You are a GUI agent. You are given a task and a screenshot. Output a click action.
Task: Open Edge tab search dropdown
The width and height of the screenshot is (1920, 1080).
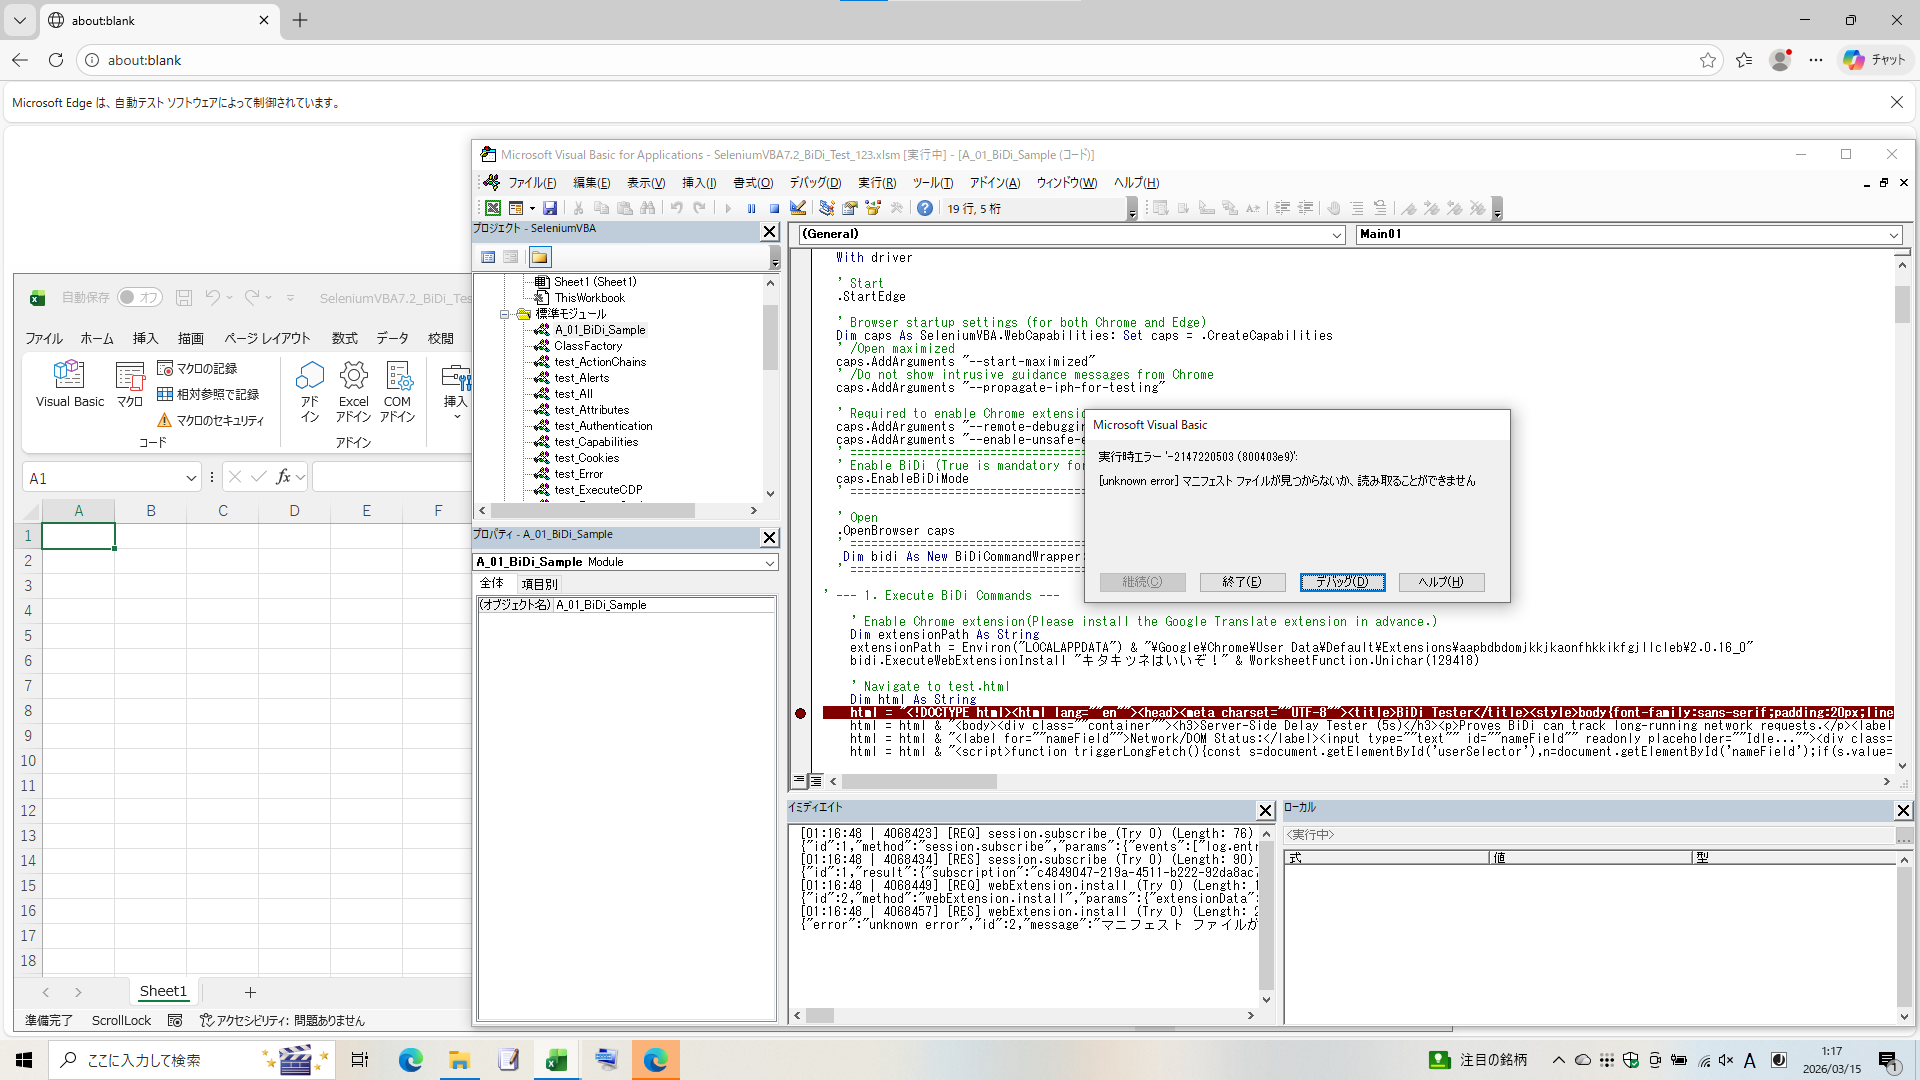point(20,20)
